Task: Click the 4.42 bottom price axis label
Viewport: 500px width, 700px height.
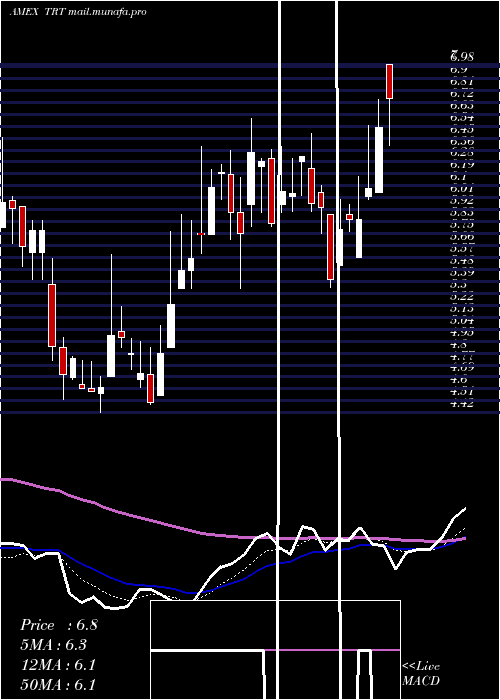Action: point(462,404)
